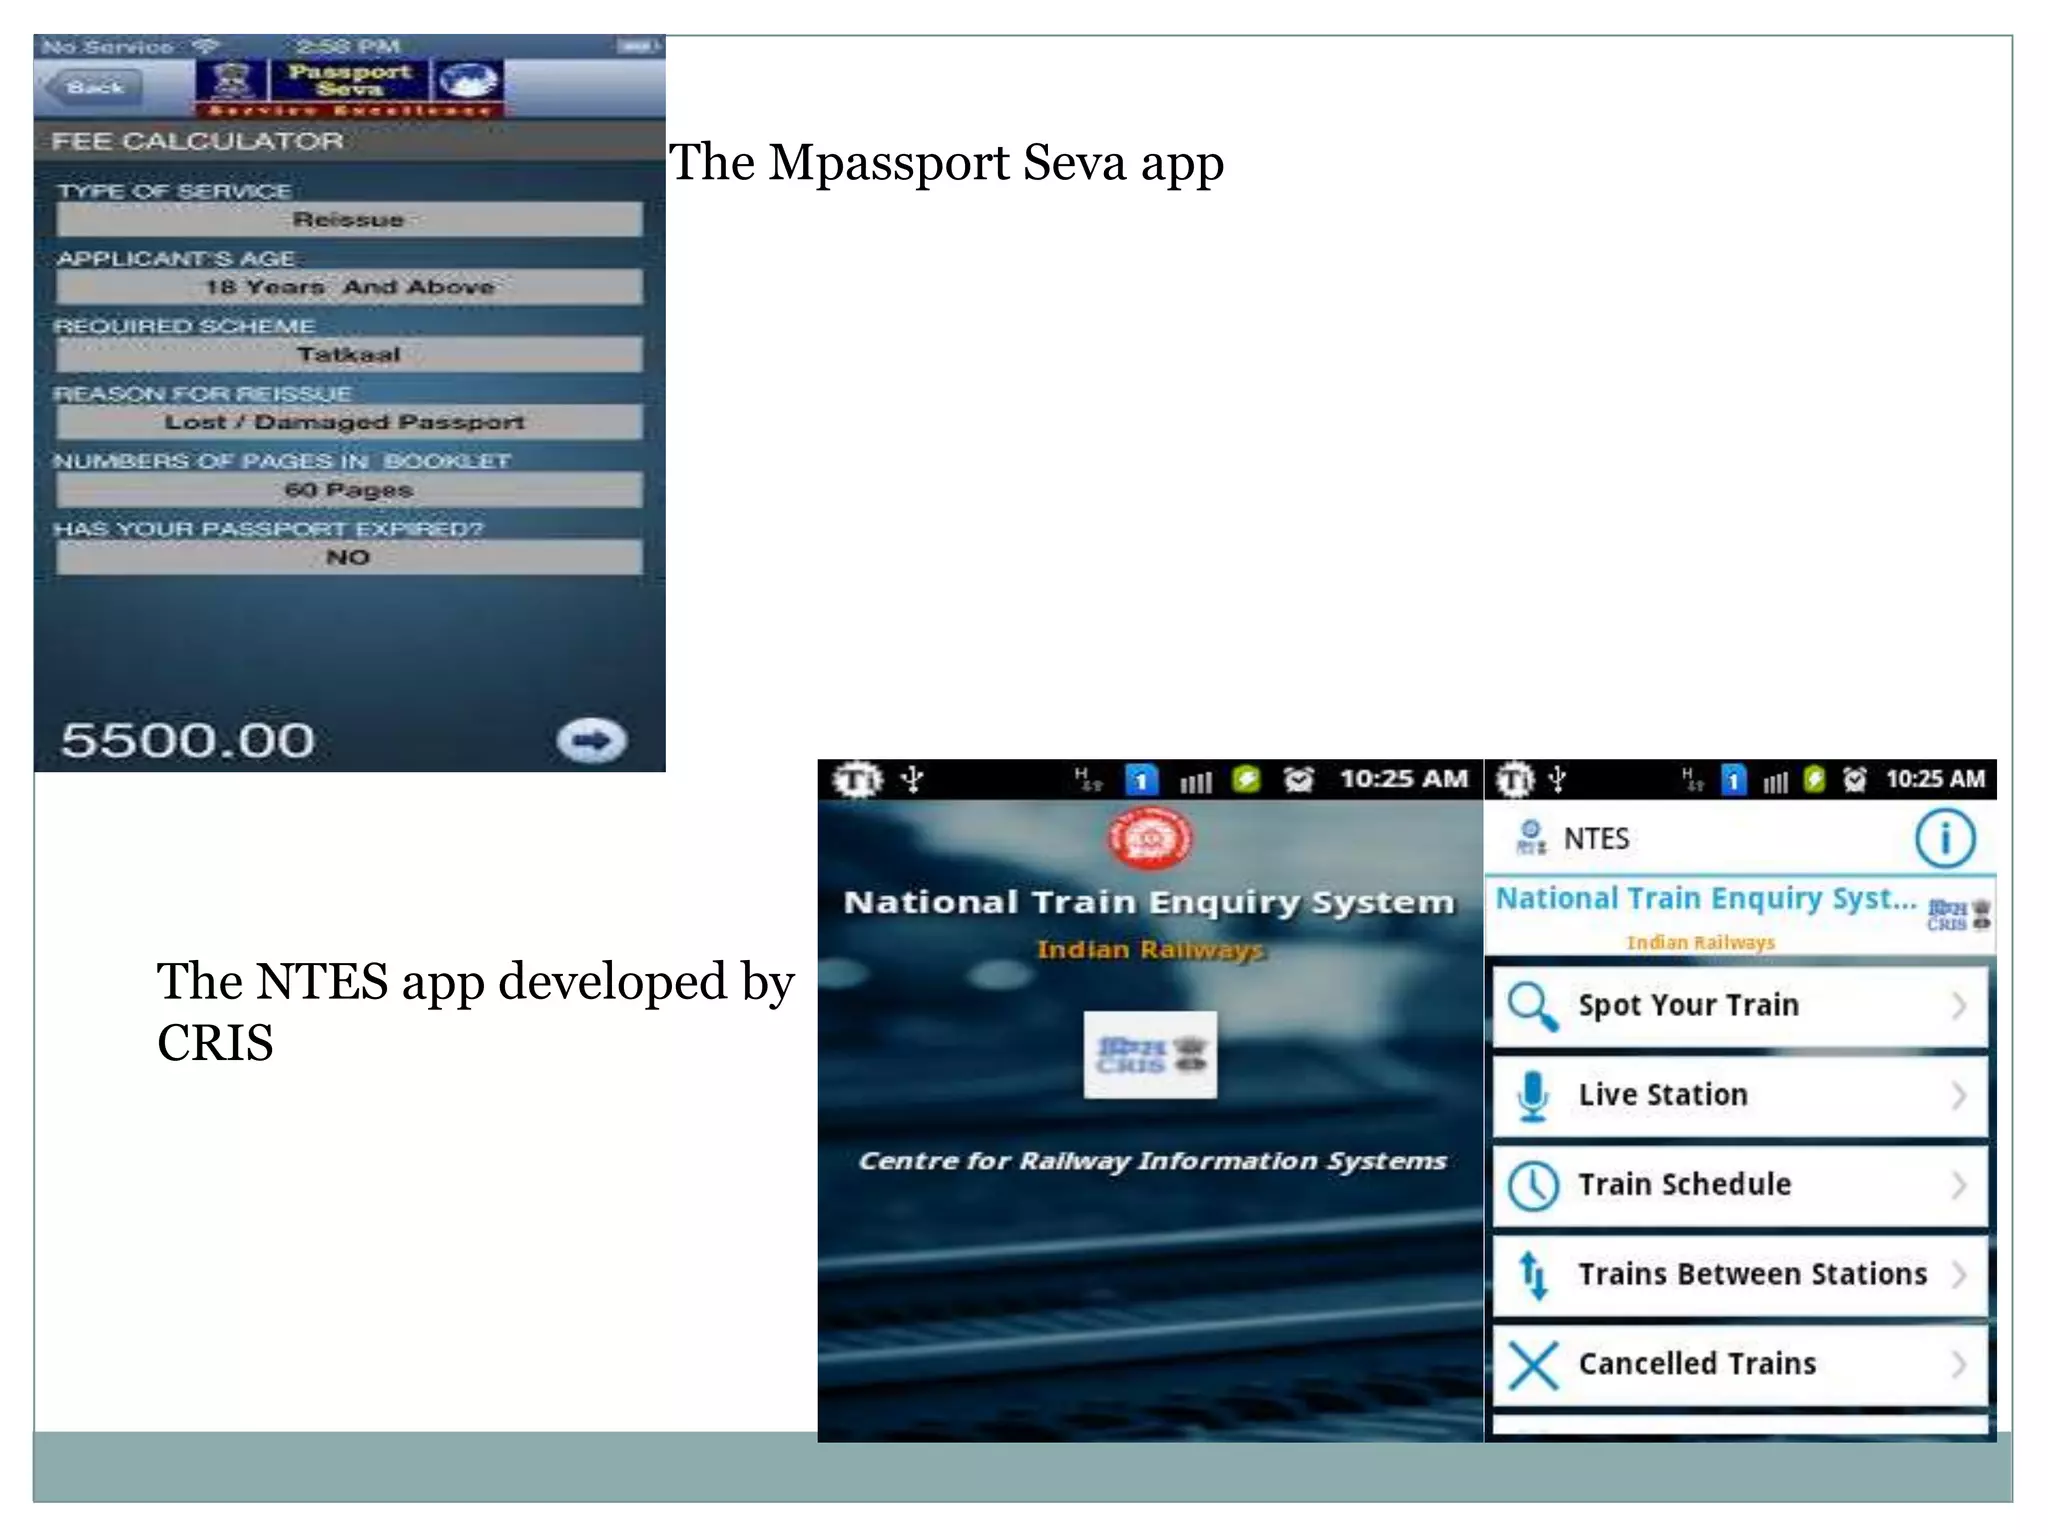Open Number of Pages field showing 60 Pages
Screen dimensions: 2048x1536
click(x=349, y=490)
